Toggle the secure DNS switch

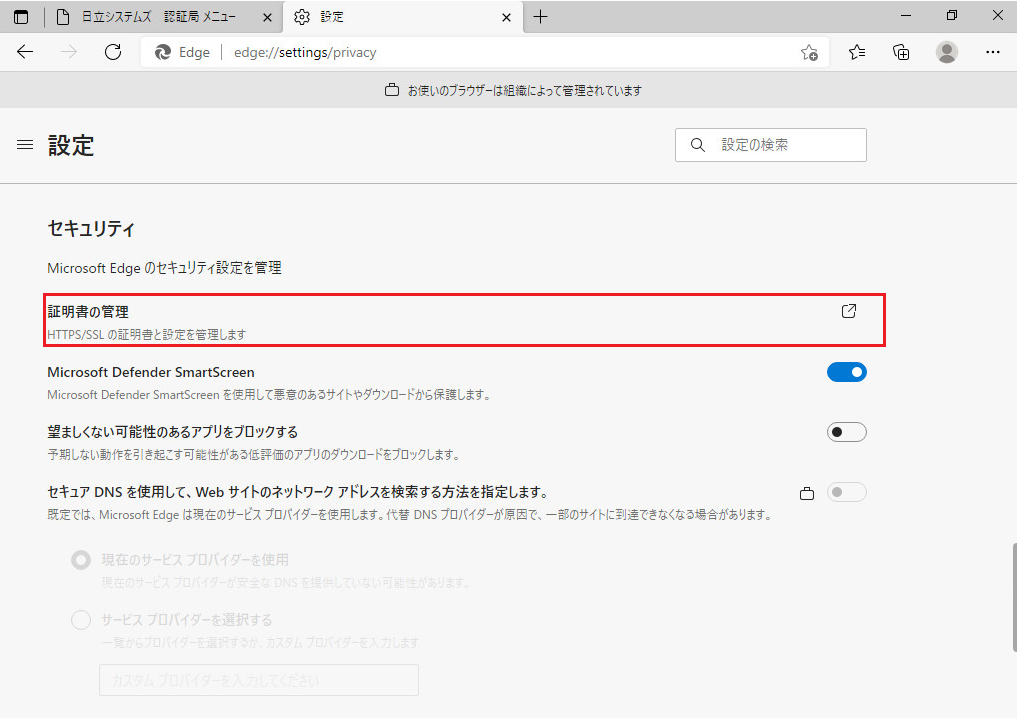847,491
